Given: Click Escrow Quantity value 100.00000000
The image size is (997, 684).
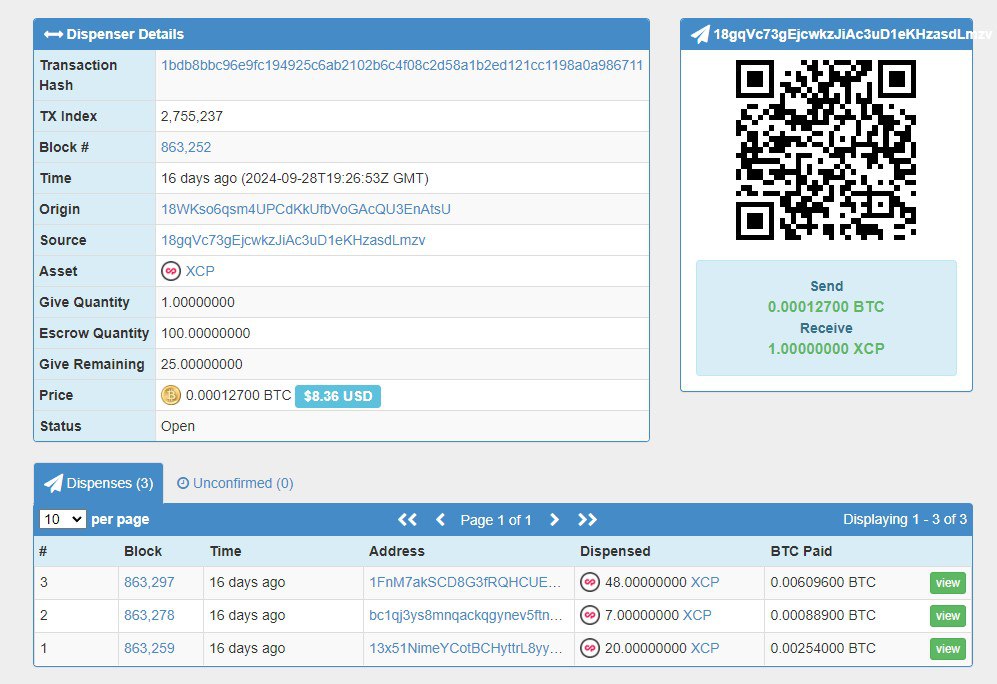Looking at the screenshot, I should point(205,334).
